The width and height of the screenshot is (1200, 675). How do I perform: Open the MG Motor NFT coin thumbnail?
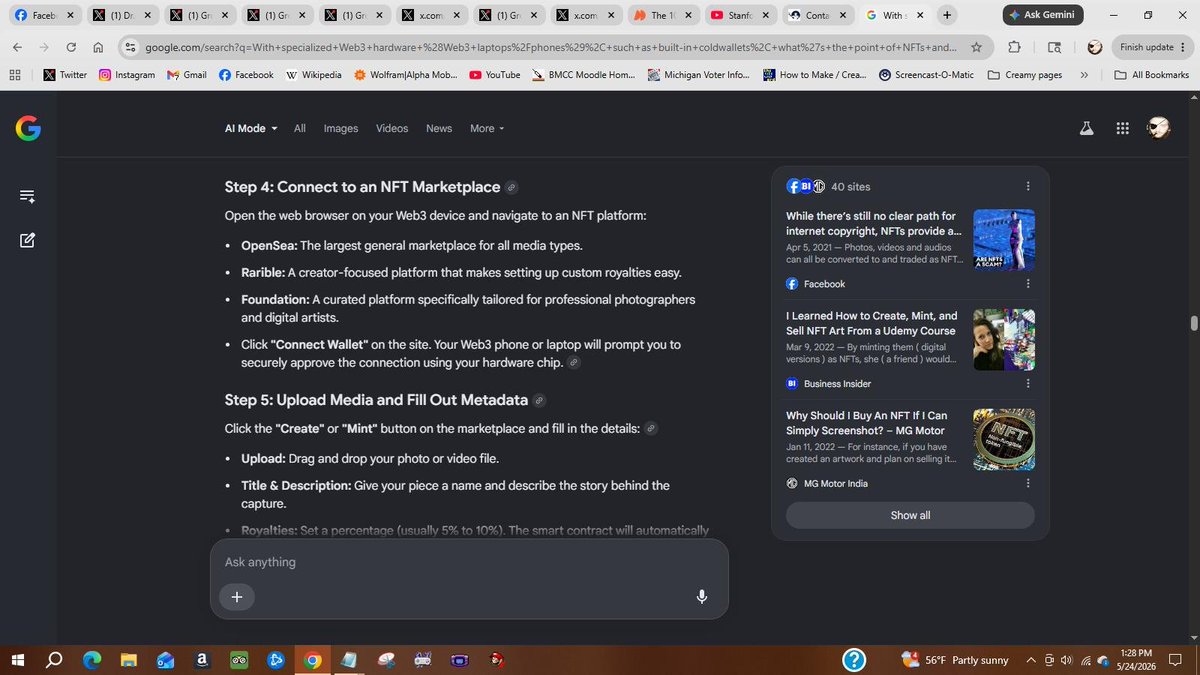(1004, 439)
